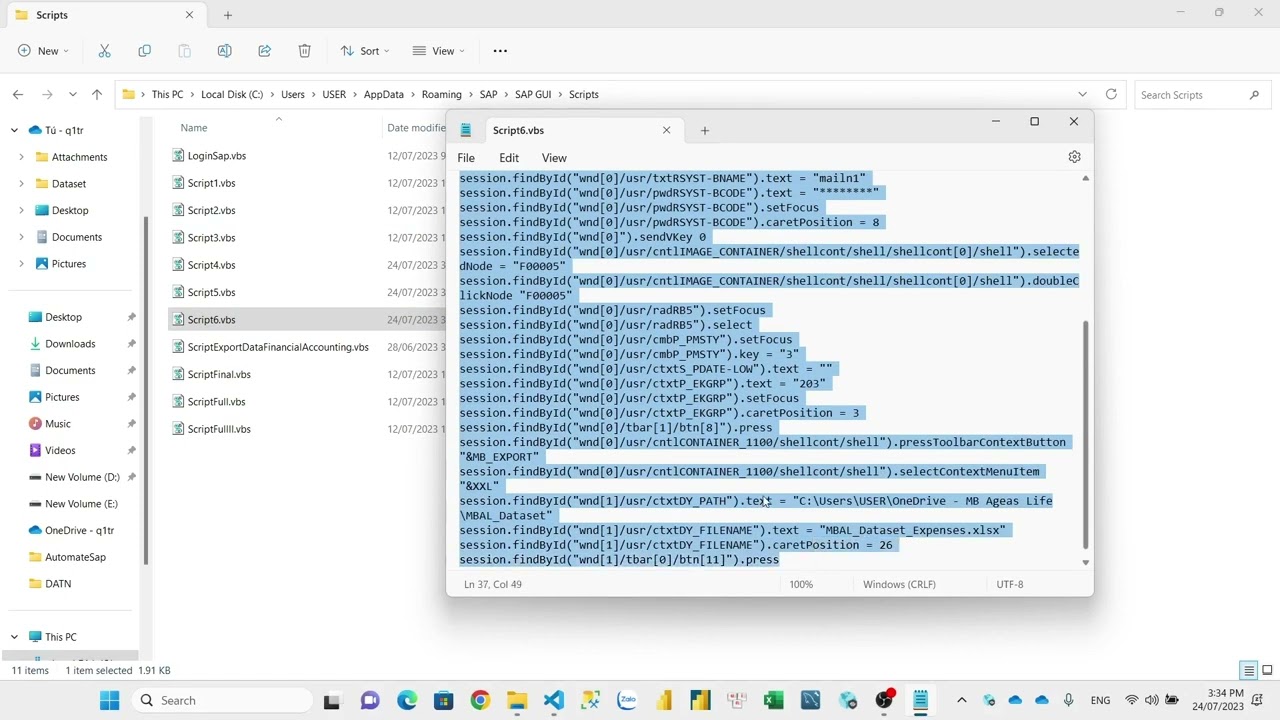Screen dimensions: 1280x720
Task: Expand the Pictures tree node under OneDrive
Action: [21, 264]
